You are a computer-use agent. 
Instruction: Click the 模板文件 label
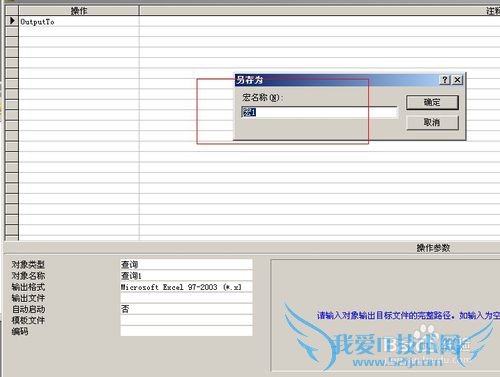click(28, 320)
